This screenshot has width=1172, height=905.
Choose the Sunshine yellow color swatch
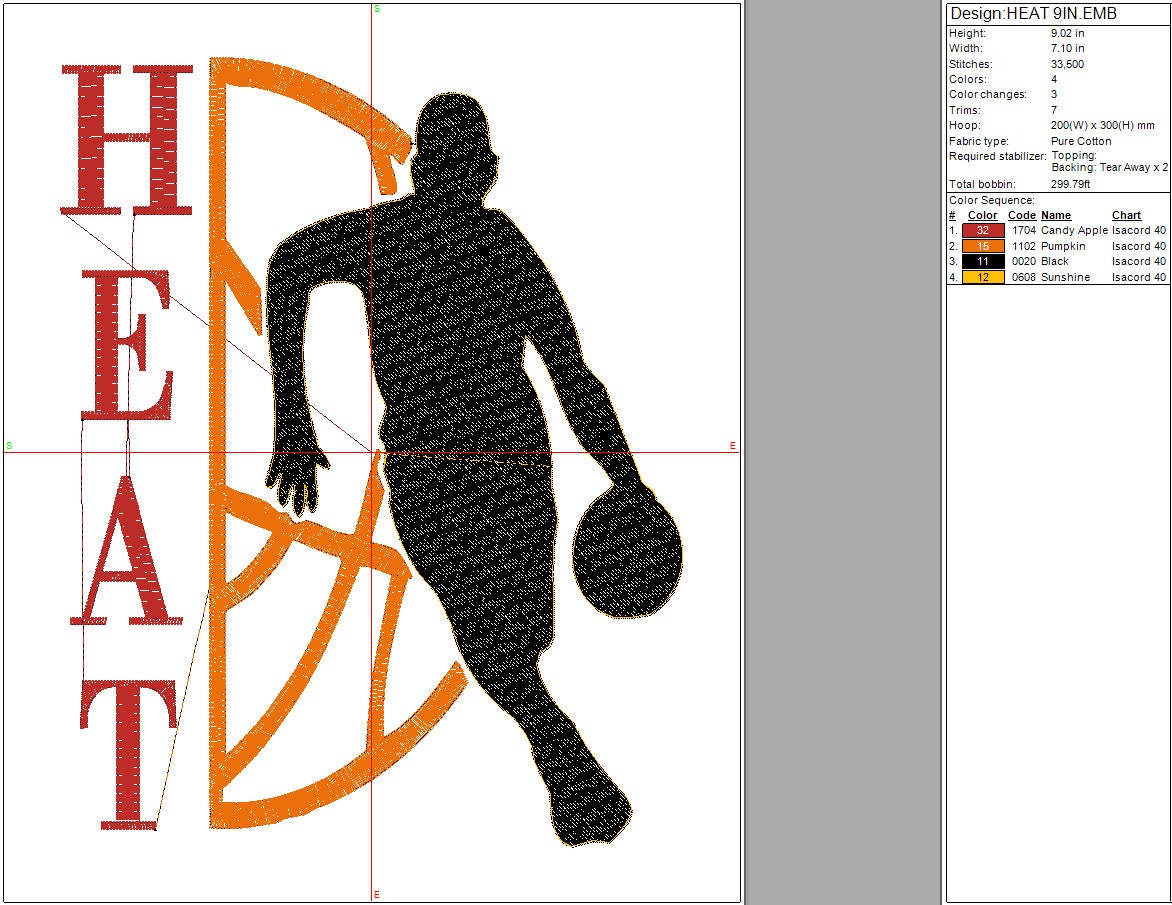click(x=982, y=277)
